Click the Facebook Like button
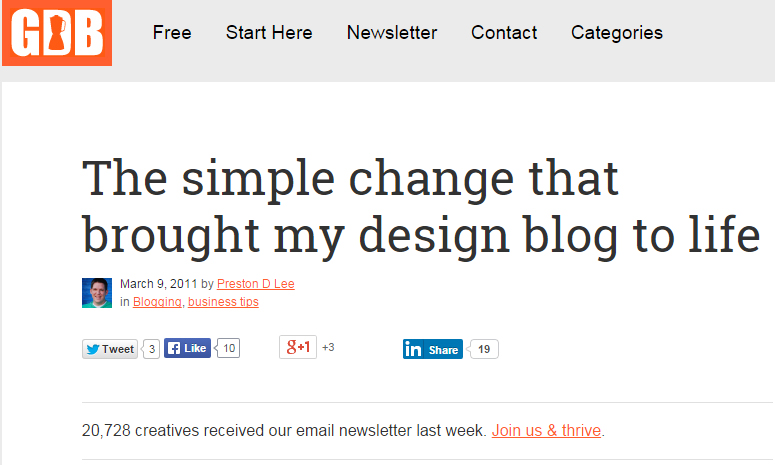Screen dimensions: 775x465 pos(187,348)
